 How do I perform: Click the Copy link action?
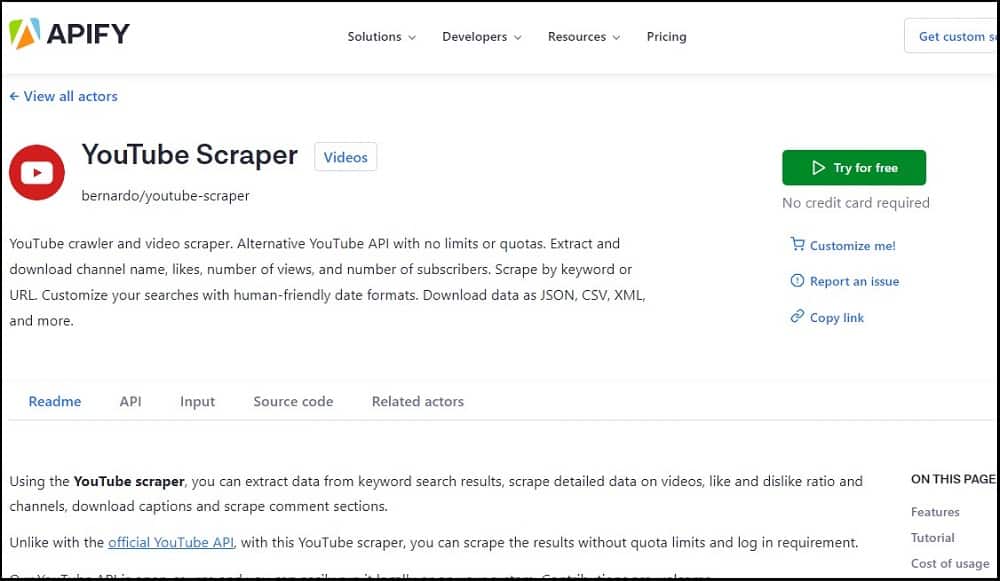click(x=837, y=318)
